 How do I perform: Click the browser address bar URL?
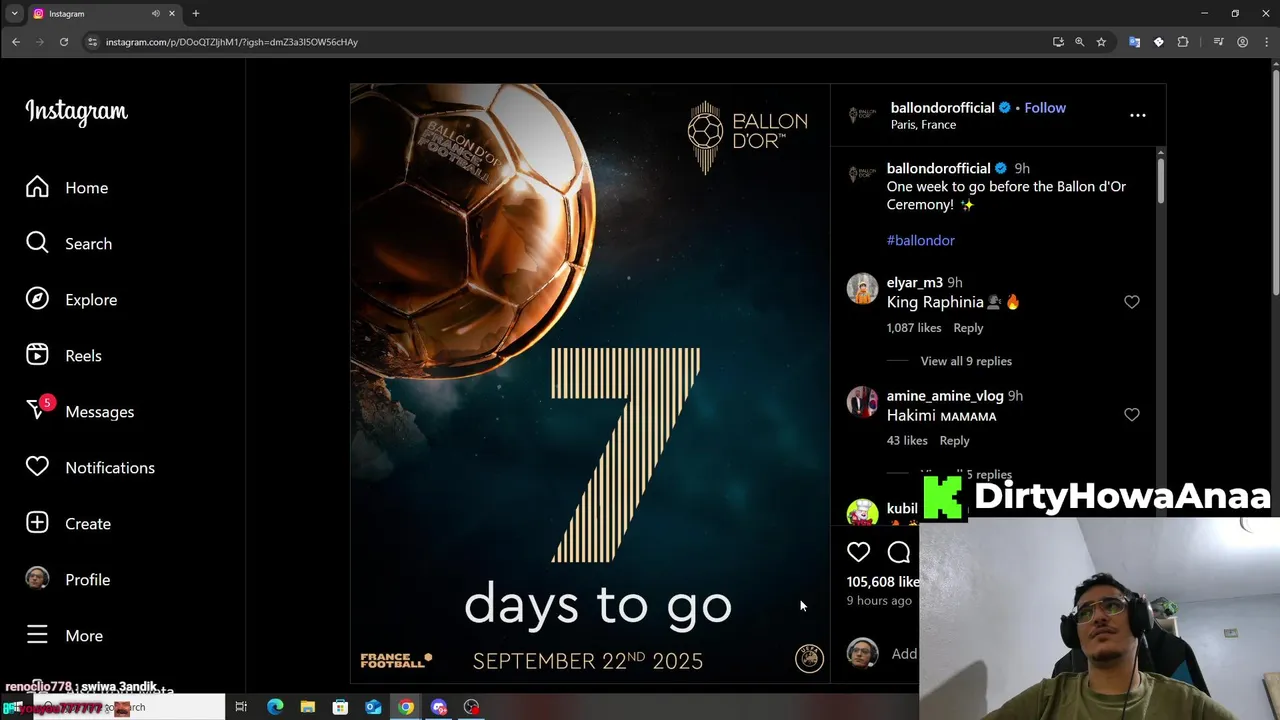pos(232,42)
